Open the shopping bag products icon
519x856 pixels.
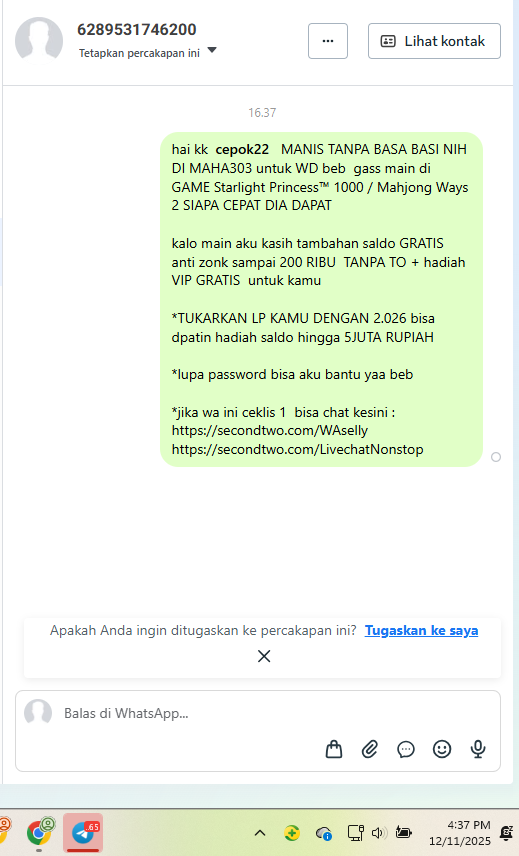[334, 749]
